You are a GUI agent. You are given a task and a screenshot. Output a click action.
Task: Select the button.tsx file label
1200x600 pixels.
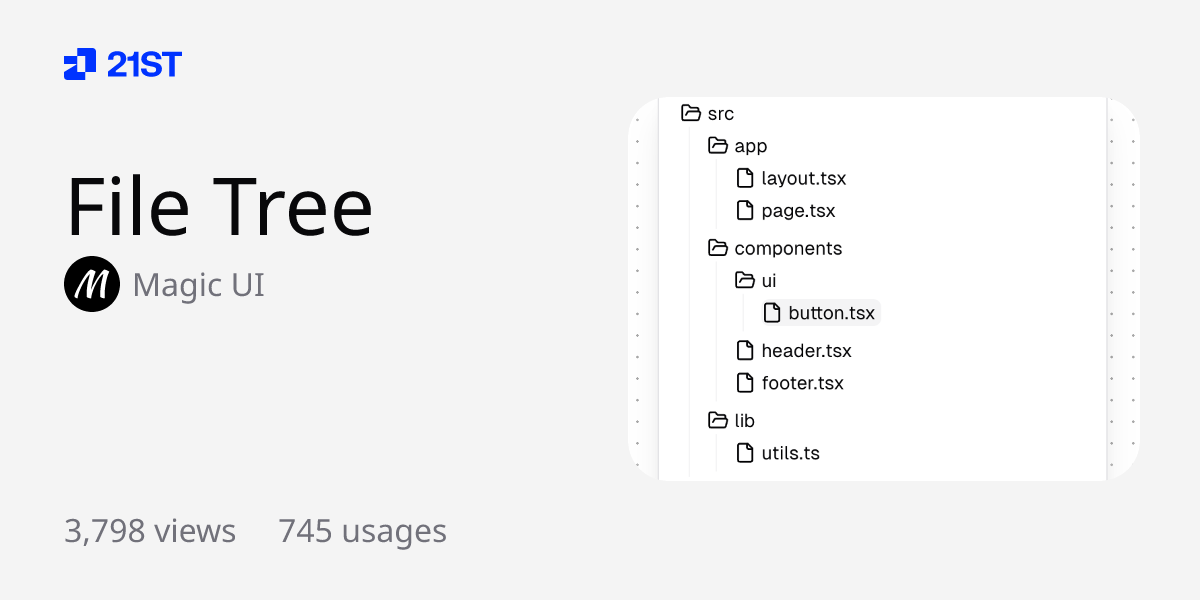click(x=831, y=313)
